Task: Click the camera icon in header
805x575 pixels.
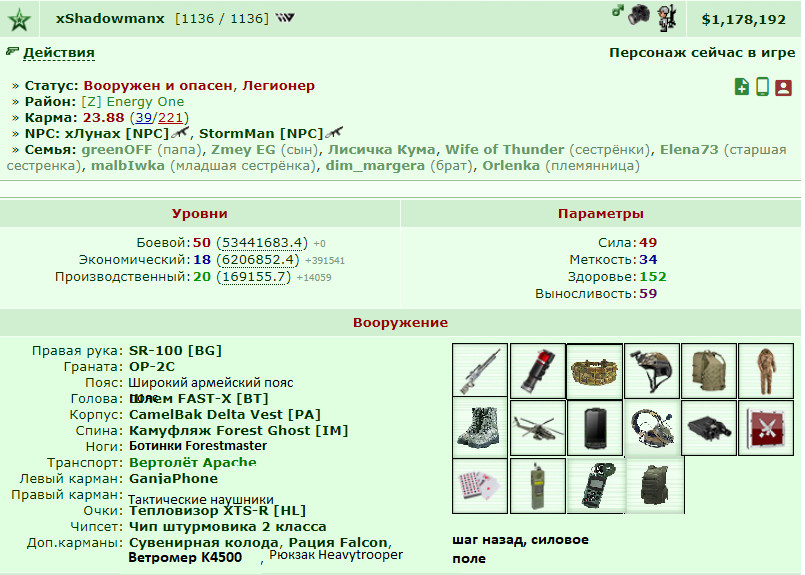Action: (639, 15)
